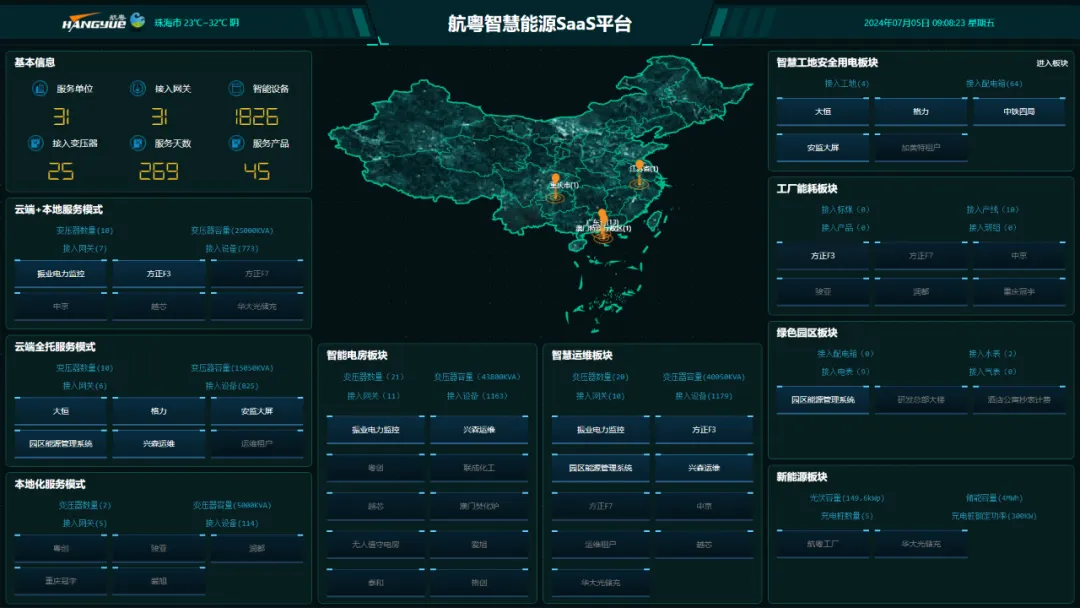Select 重庆冠宇 in 工厂能耗板块
1080x608 pixels.
click(x=1019, y=292)
